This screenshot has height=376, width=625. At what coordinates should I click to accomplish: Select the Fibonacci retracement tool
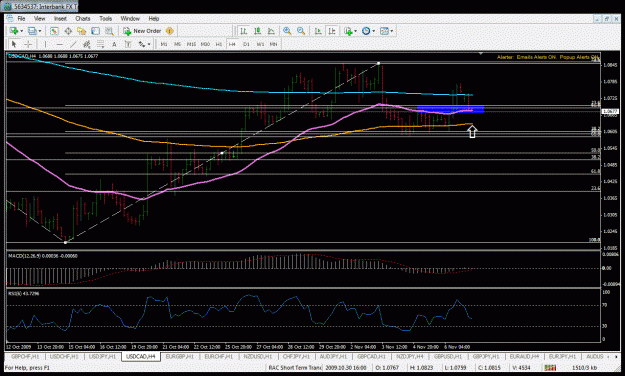[100, 44]
